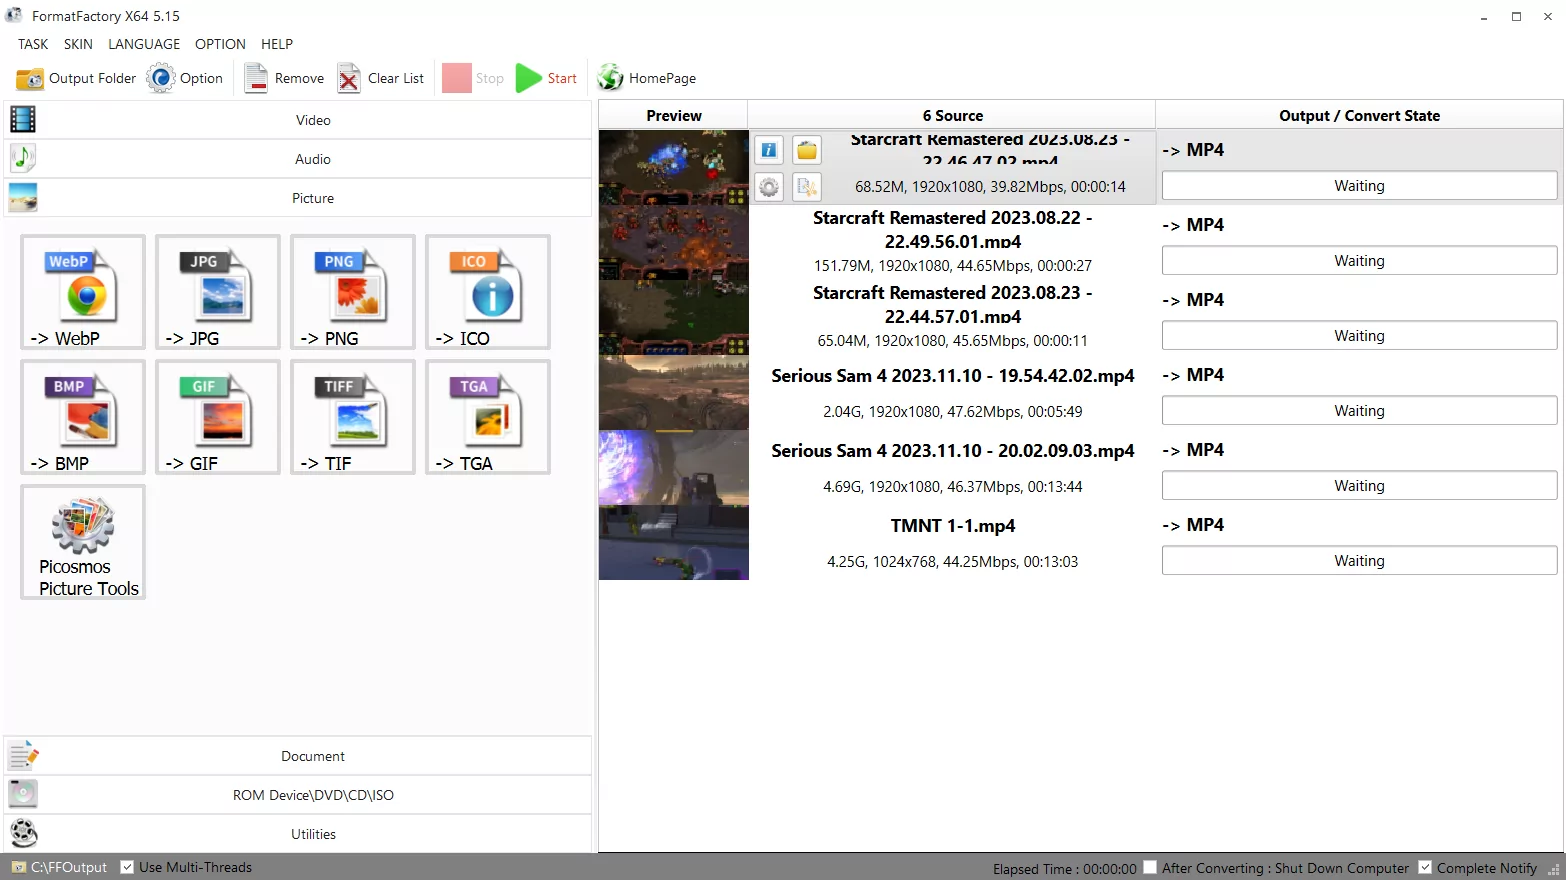Screen dimensions: 1566x880
Task: Expand the Video category panel
Action: point(298,120)
